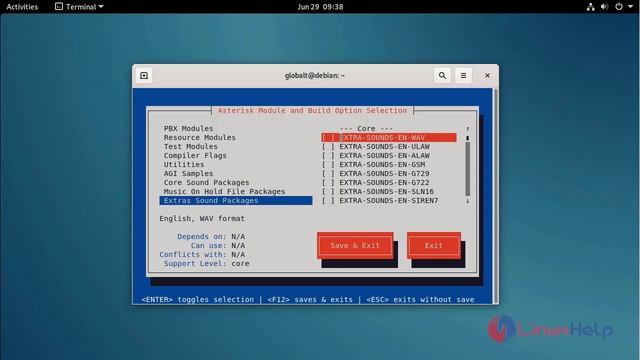
Task: Expand the system menu arrow
Action: click(x=630, y=7)
